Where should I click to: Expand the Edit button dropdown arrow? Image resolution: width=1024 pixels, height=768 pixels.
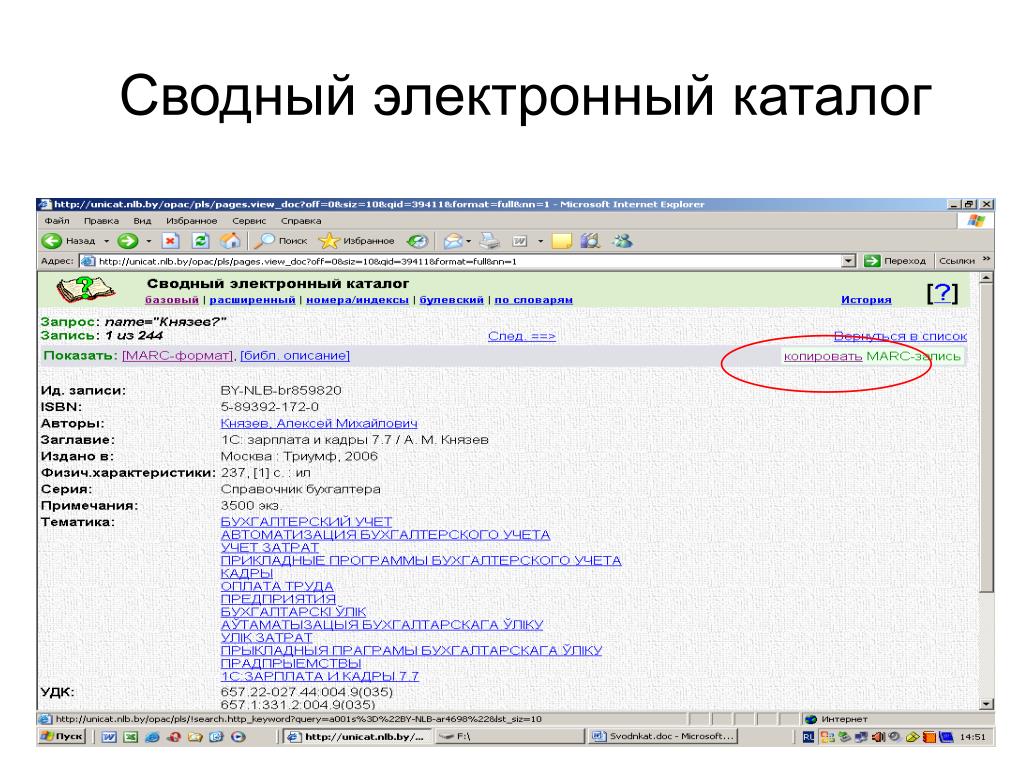coord(540,242)
